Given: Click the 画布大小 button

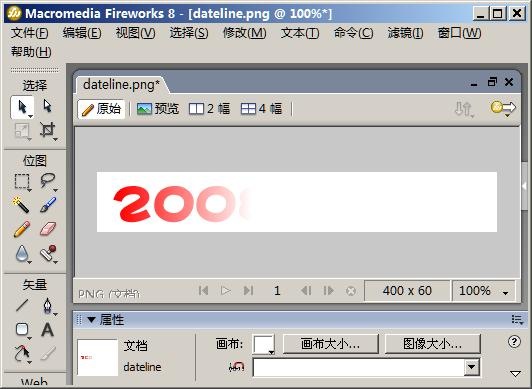Looking at the screenshot, I should (330, 344).
